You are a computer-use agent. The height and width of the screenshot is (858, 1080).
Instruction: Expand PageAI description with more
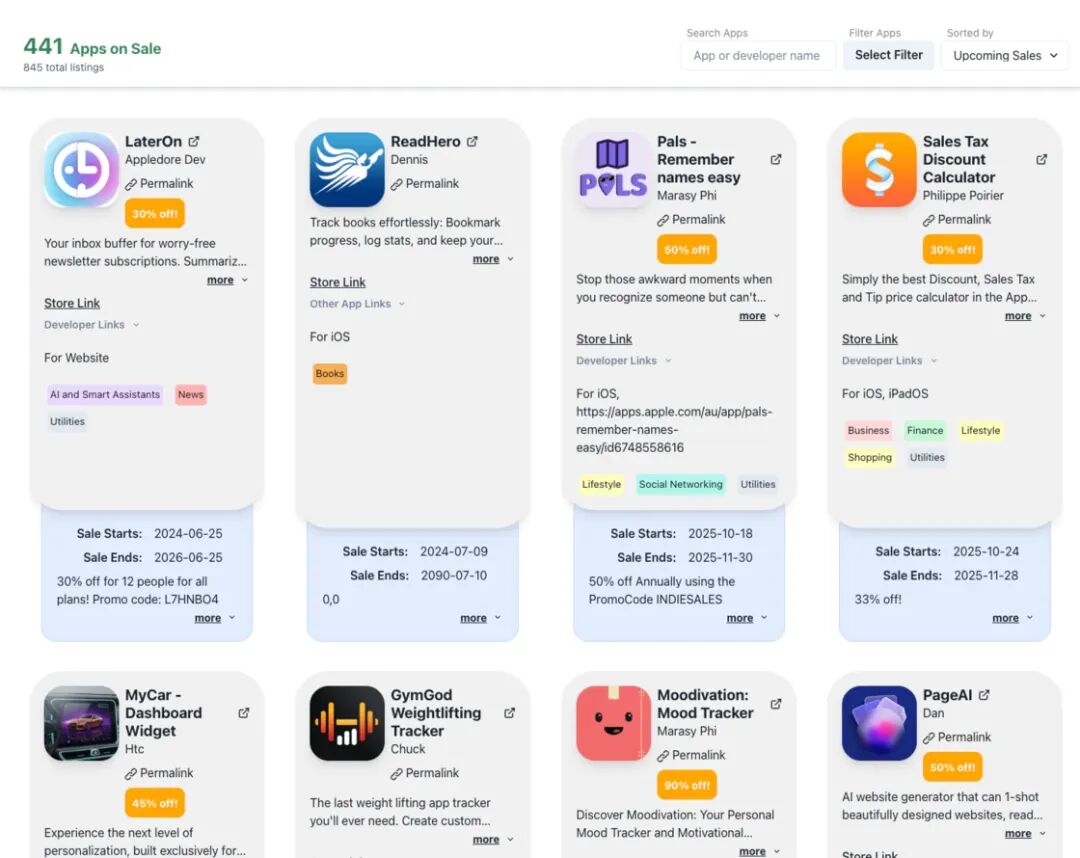tap(1025, 834)
